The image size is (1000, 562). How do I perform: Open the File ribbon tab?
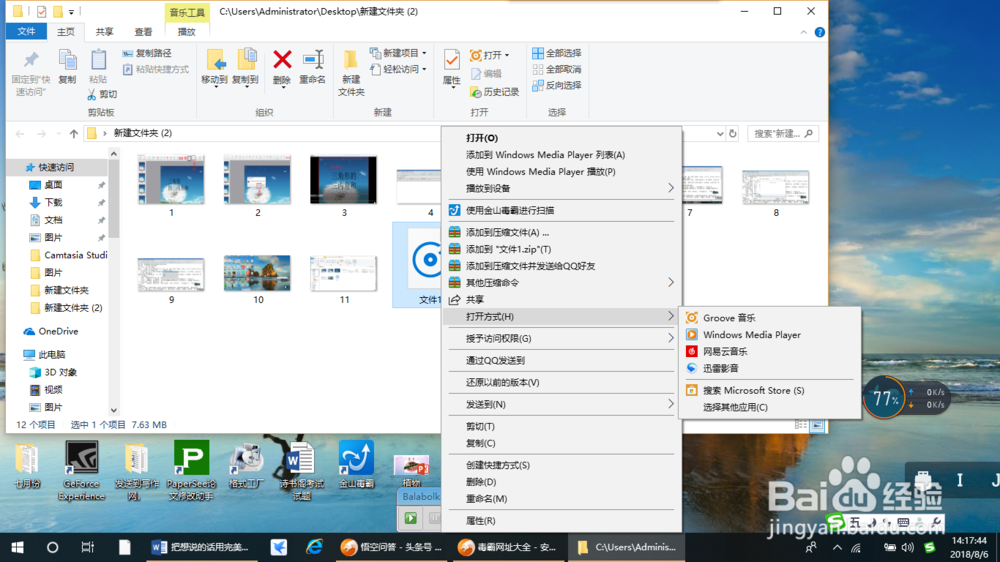tap(26, 31)
